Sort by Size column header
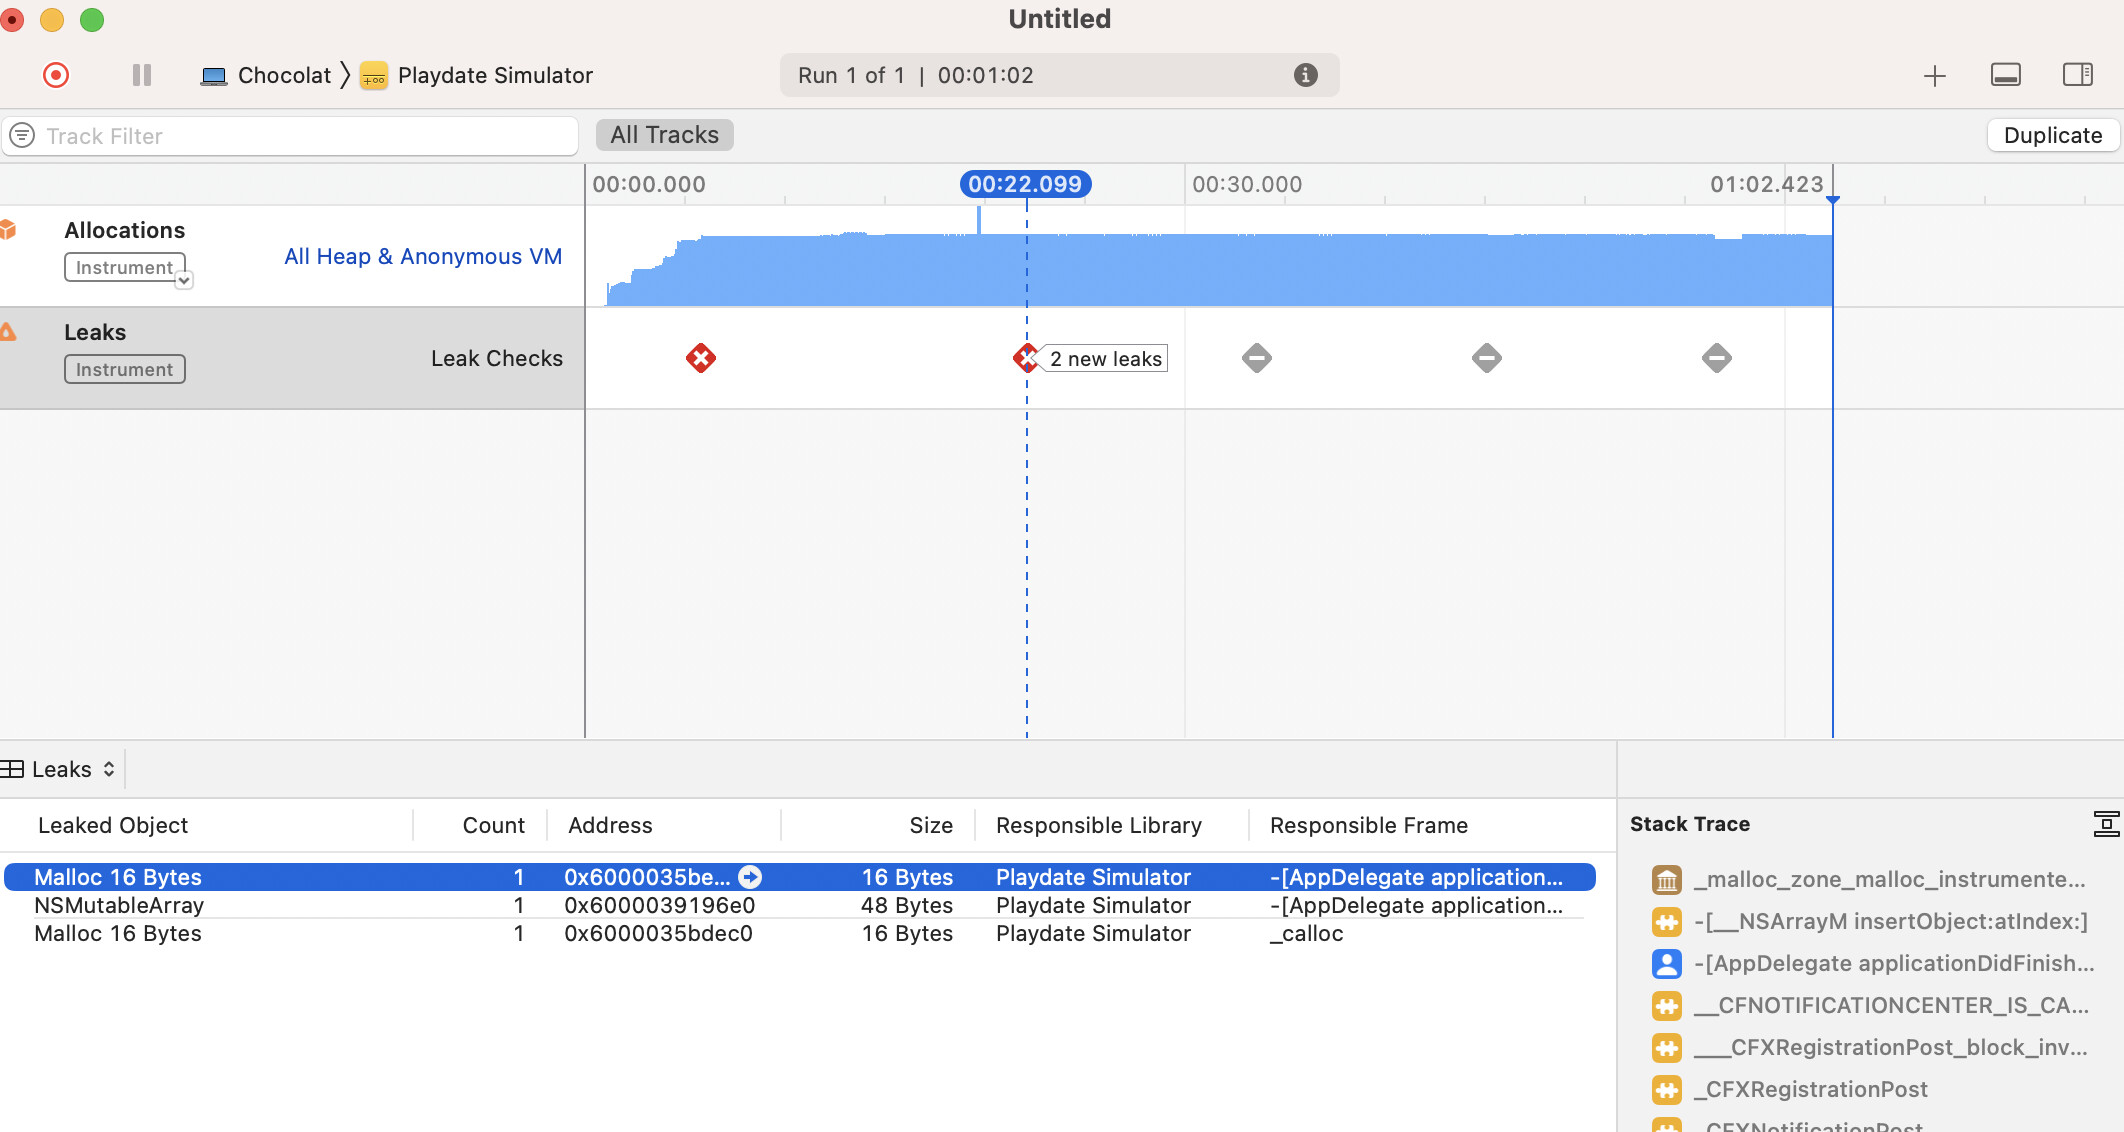This screenshot has width=2124, height=1132. pyautogui.click(x=930, y=825)
